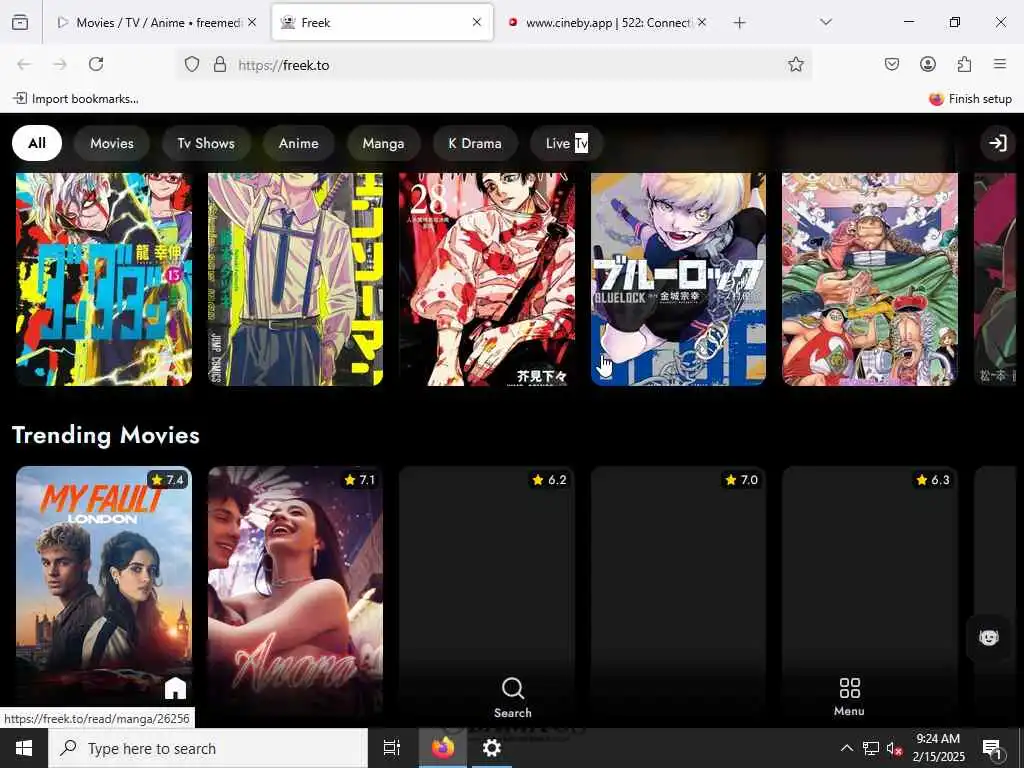Screen dimensions: 1024x768
Task: Open the Chainsaw Man manga cover
Action: (x=295, y=279)
